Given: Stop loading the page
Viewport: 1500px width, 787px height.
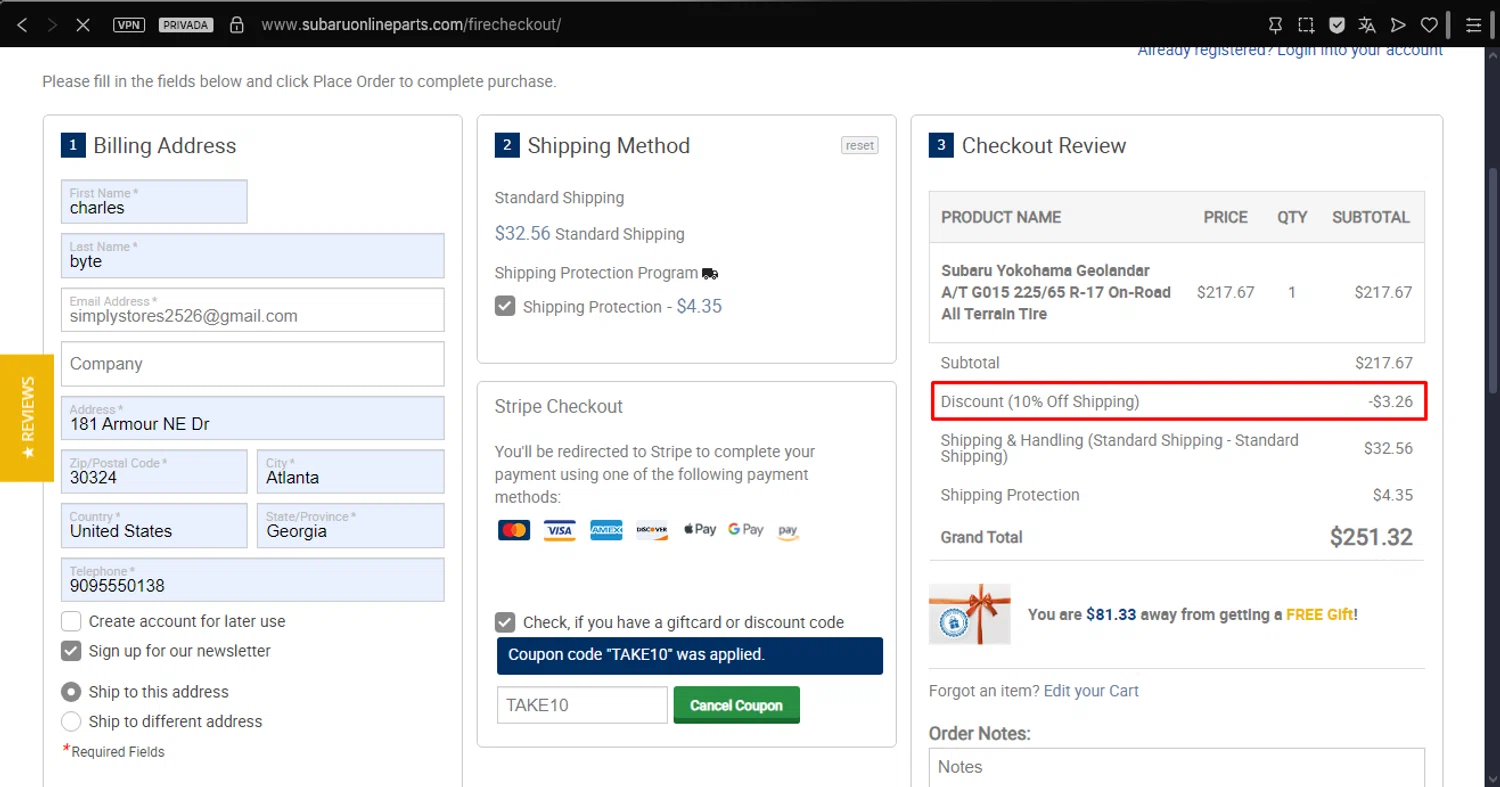Looking at the screenshot, I should [x=83, y=25].
